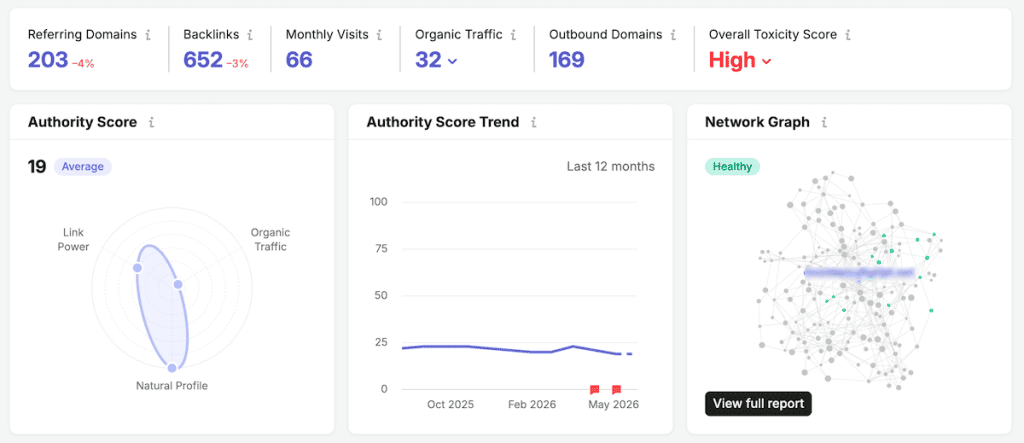The image size is (1024, 443).
Task: Click the Average authority badge
Action: point(83,167)
